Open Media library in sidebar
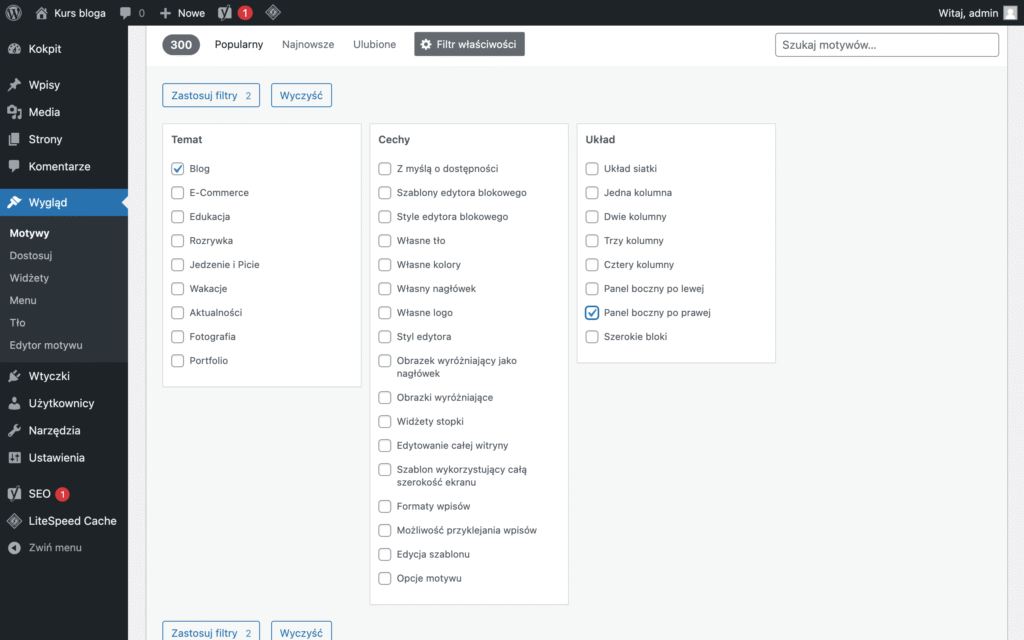Screen dimensions: 1024x640 [x=44, y=112]
